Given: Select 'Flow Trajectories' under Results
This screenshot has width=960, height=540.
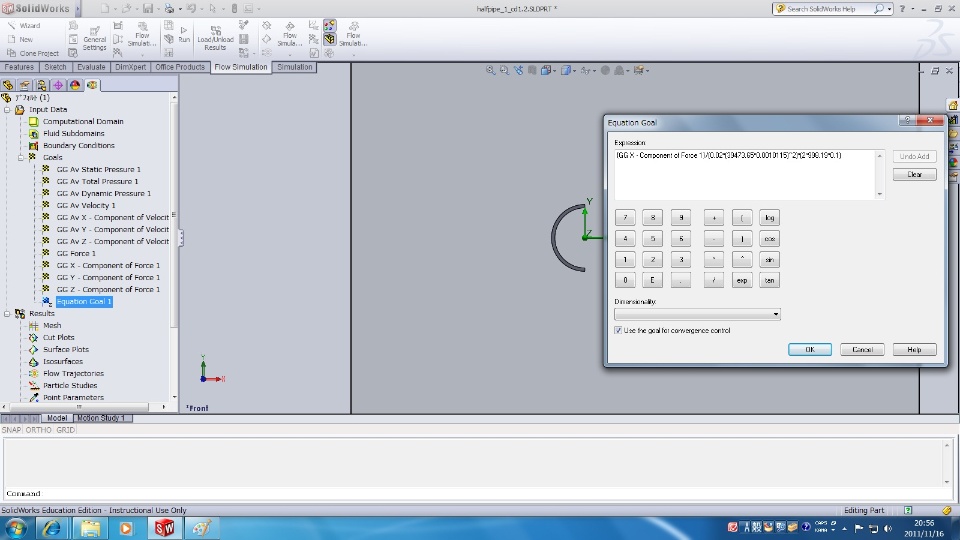Looking at the screenshot, I should pos(73,373).
